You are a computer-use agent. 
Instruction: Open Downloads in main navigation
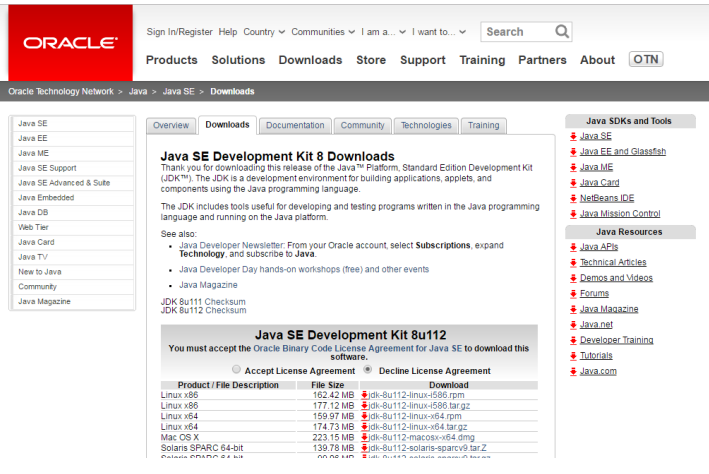(310, 60)
